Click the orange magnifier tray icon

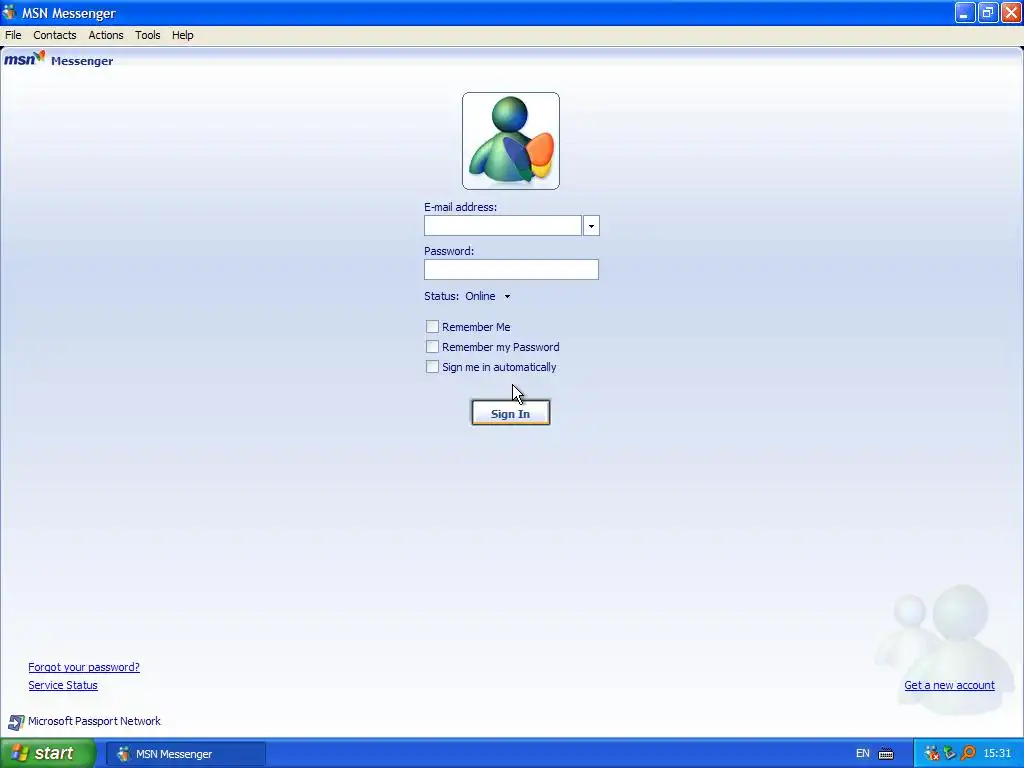click(968, 753)
